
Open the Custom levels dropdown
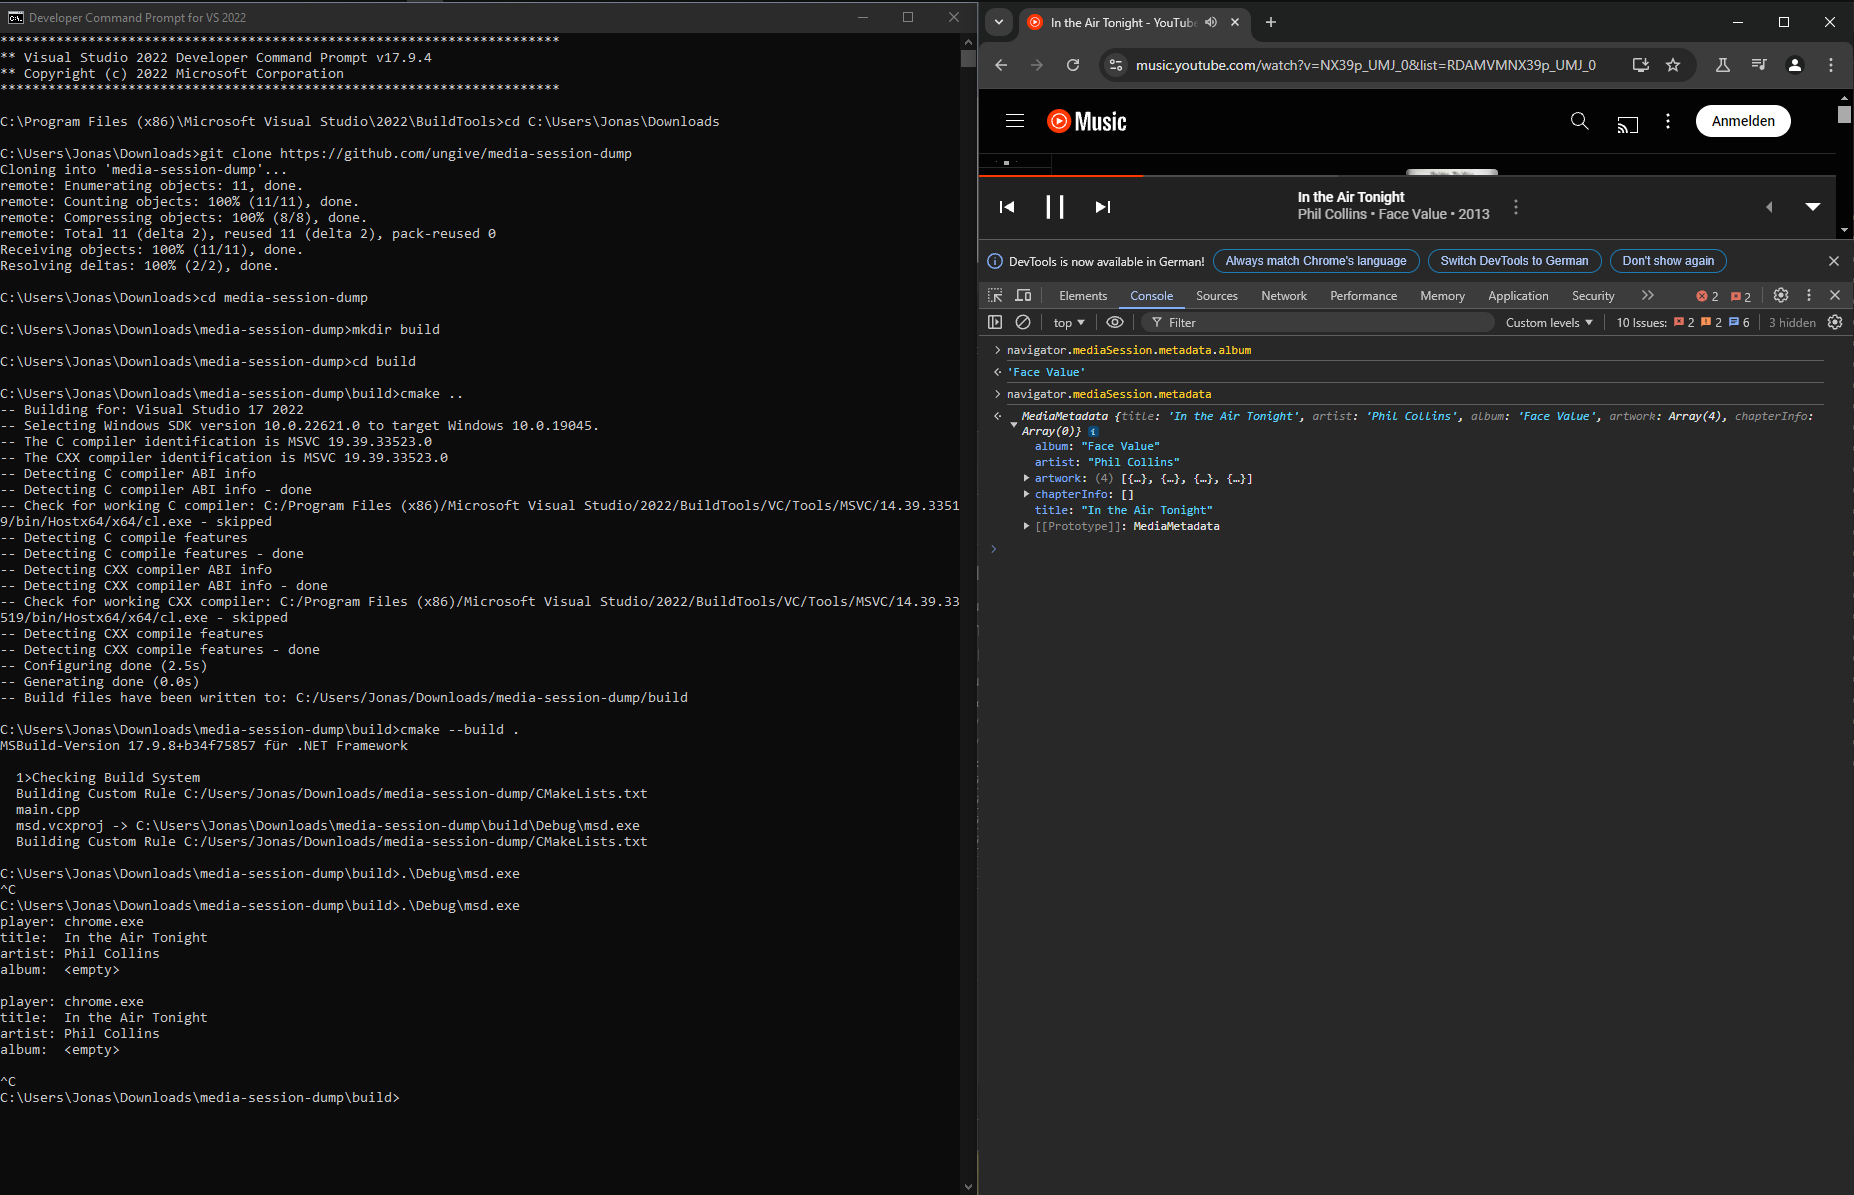[1548, 322]
